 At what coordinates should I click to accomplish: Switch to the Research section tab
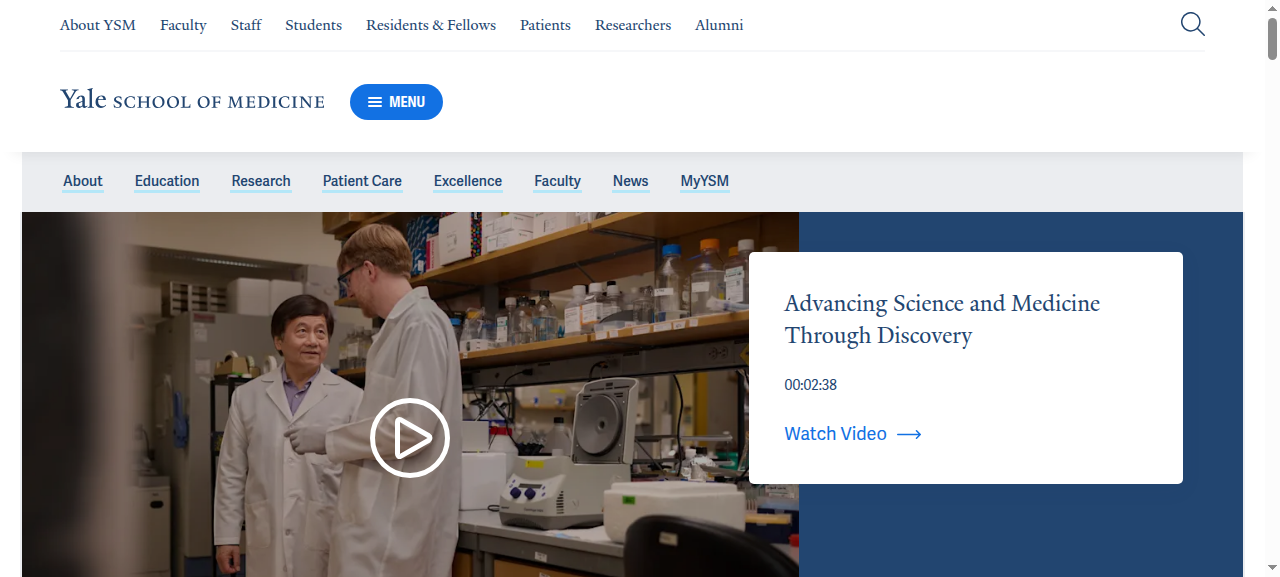(x=261, y=181)
